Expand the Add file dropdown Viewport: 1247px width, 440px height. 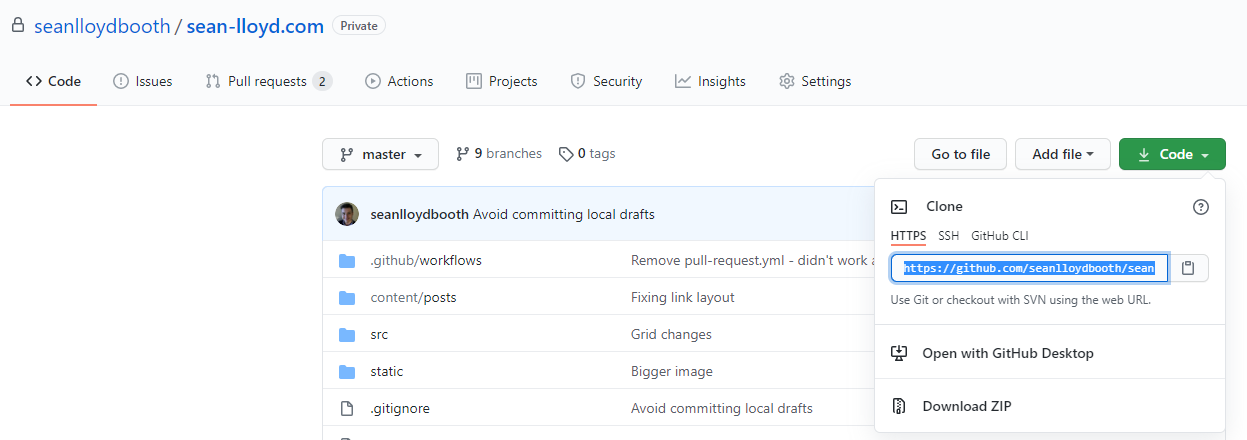tap(1063, 154)
